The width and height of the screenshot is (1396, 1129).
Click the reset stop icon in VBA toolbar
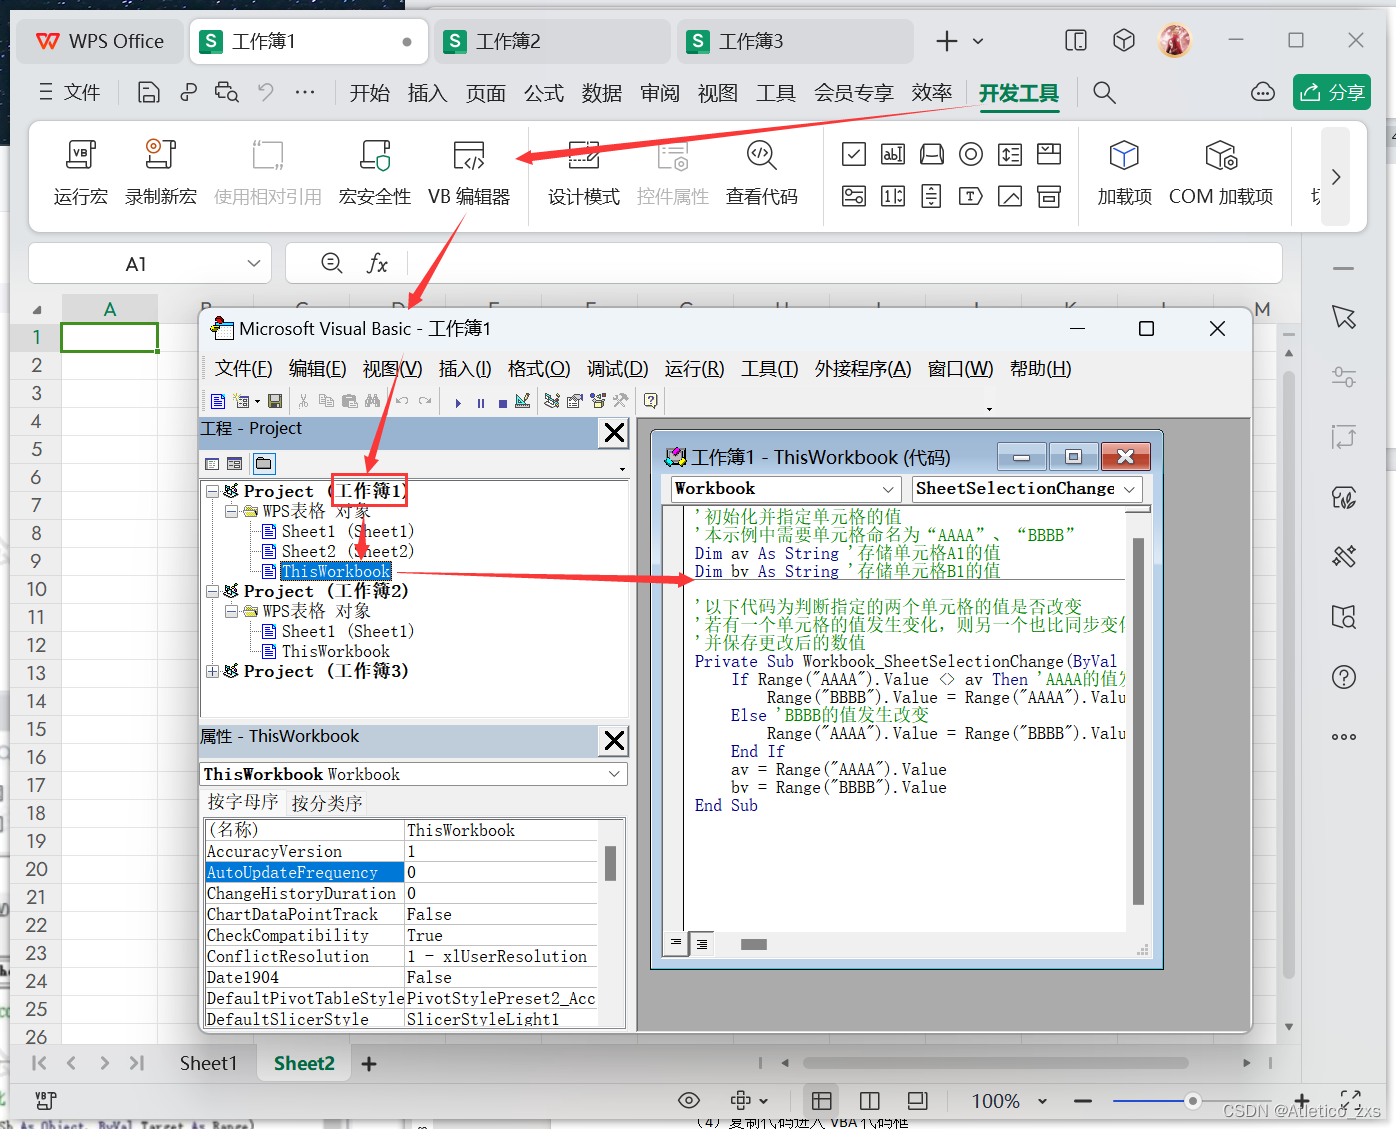click(502, 402)
